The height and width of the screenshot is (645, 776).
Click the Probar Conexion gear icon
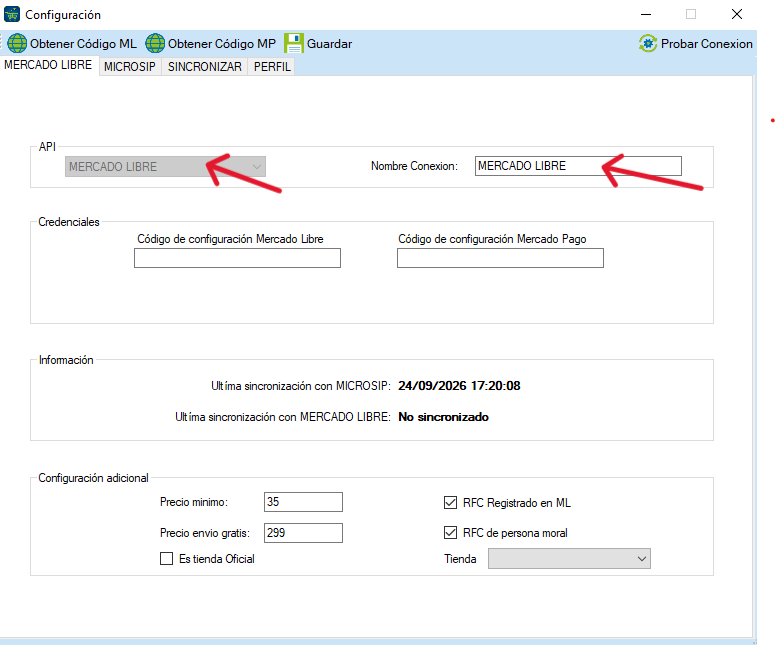648,44
